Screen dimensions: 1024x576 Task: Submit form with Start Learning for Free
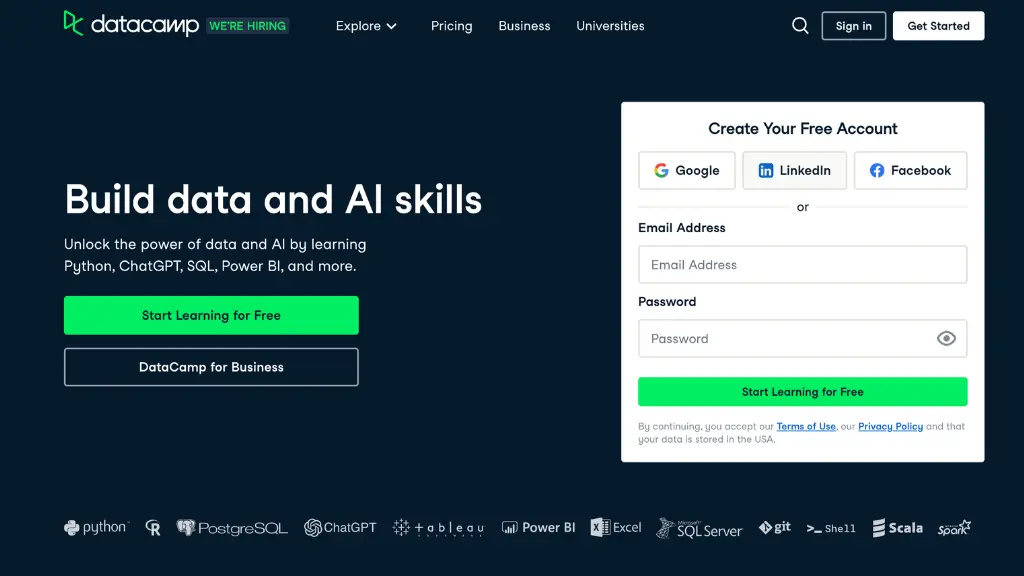click(803, 392)
